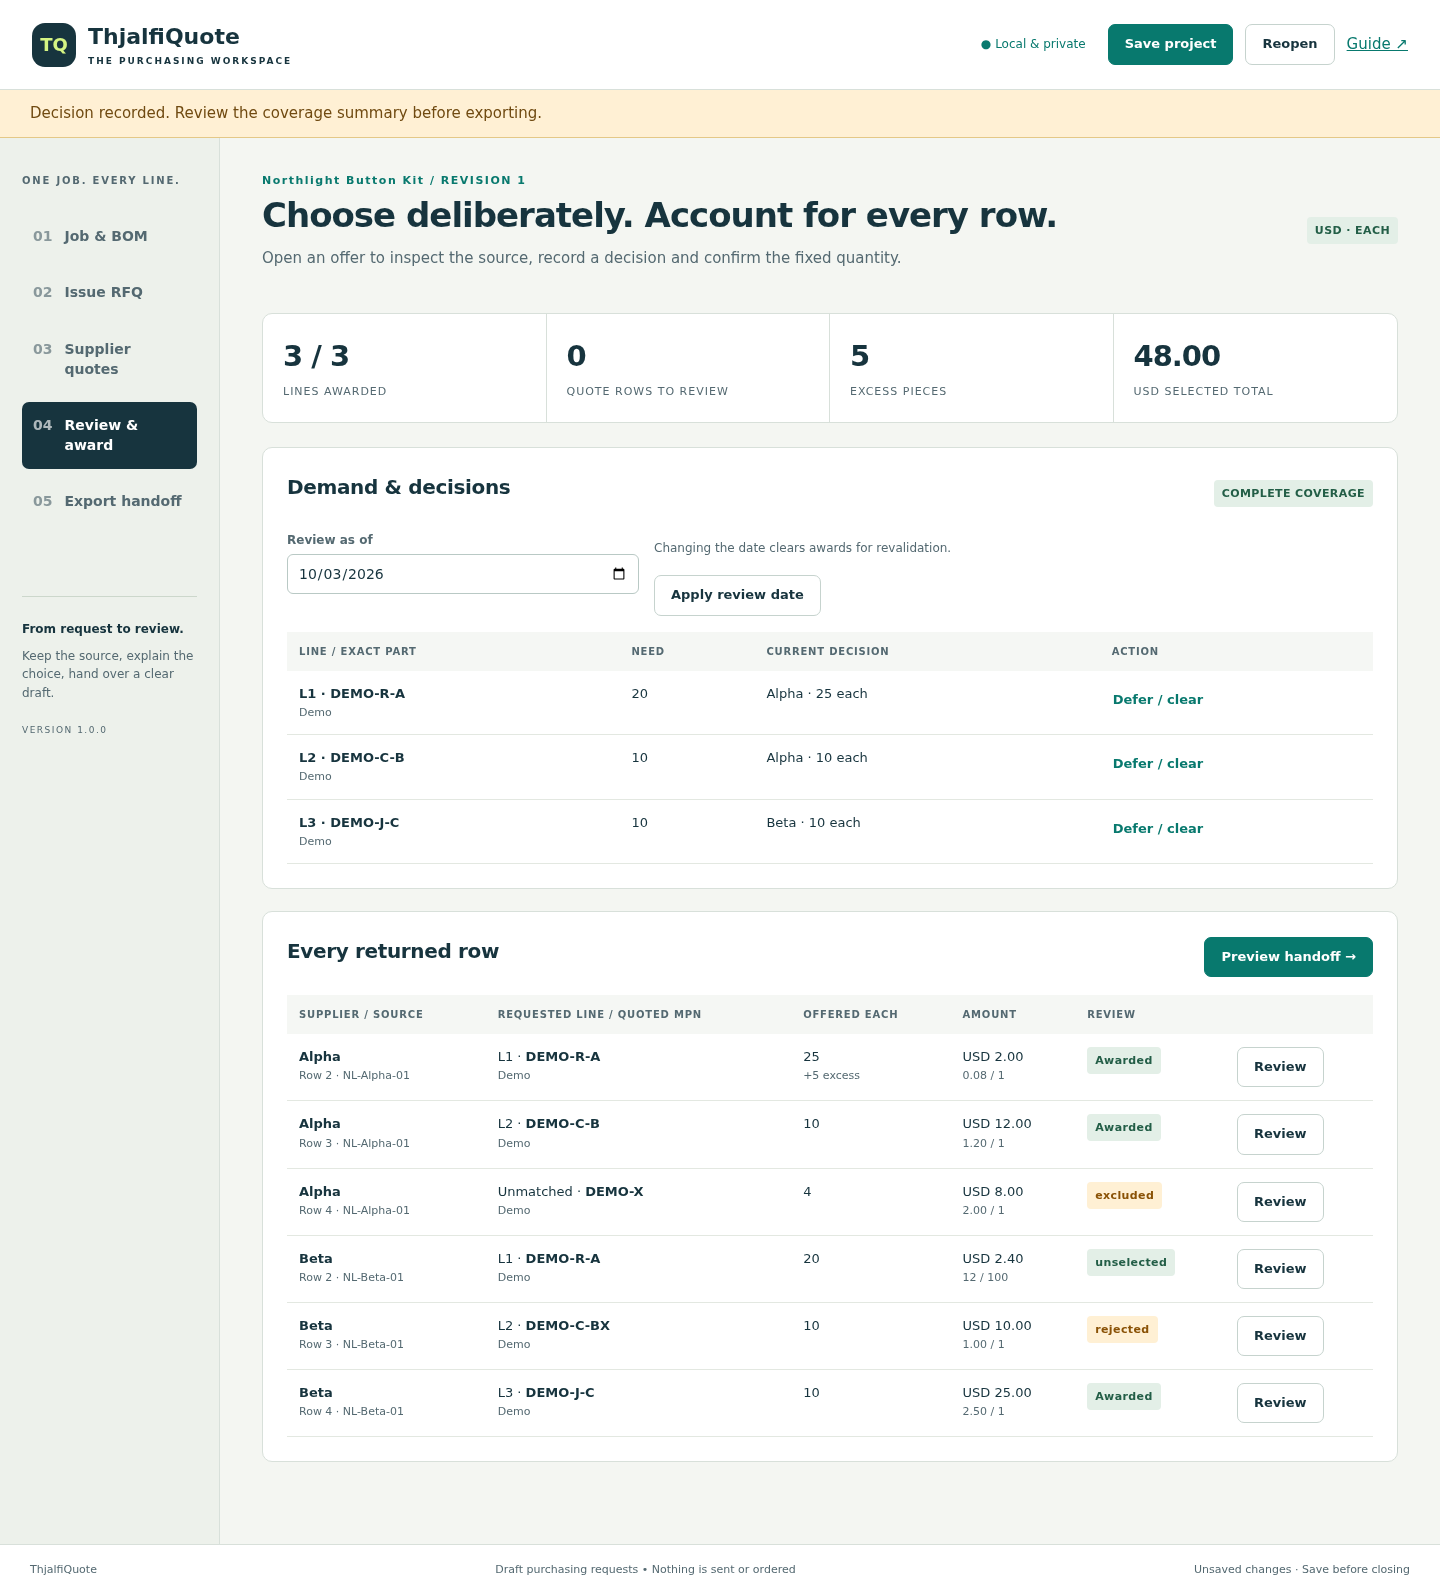The image size is (1440, 1594).
Task: Defer or clear line L3 DEMO-J-C
Action: [x=1157, y=829]
